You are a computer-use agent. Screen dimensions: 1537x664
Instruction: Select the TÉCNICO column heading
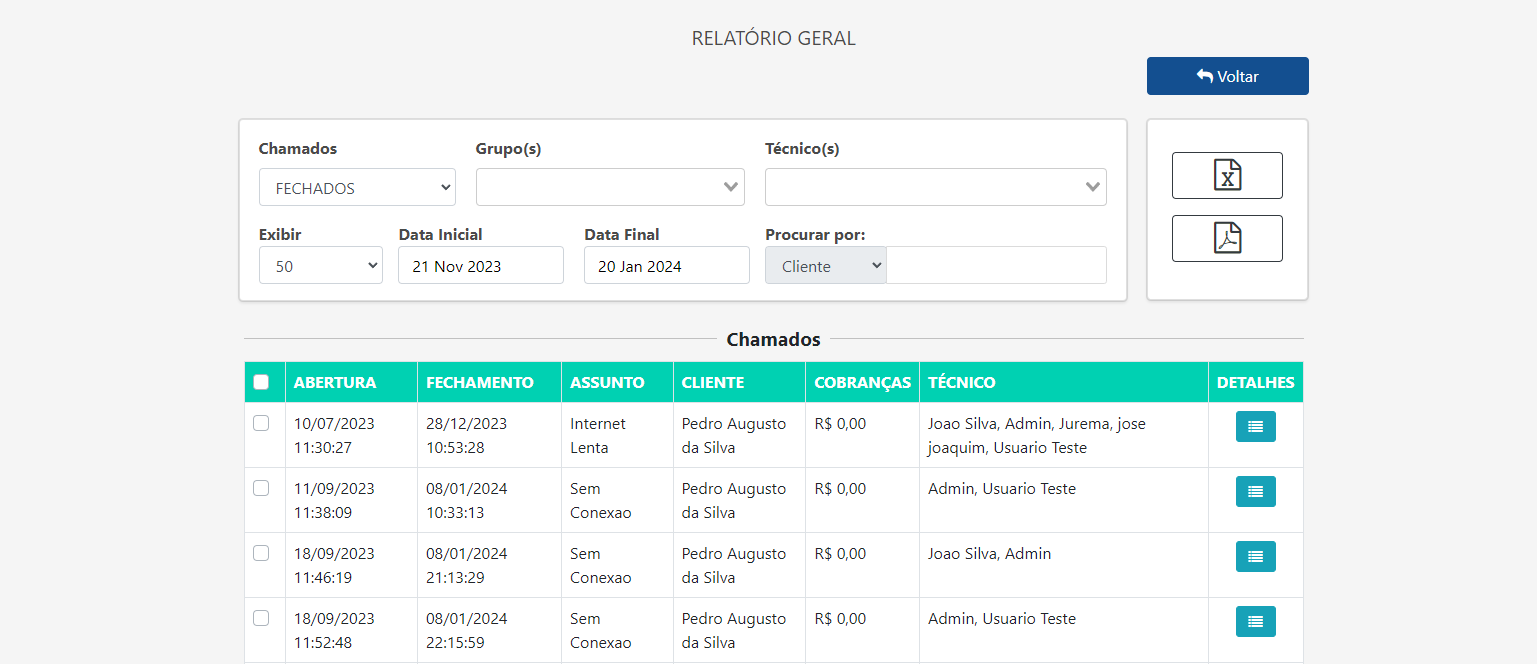click(x=957, y=382)
